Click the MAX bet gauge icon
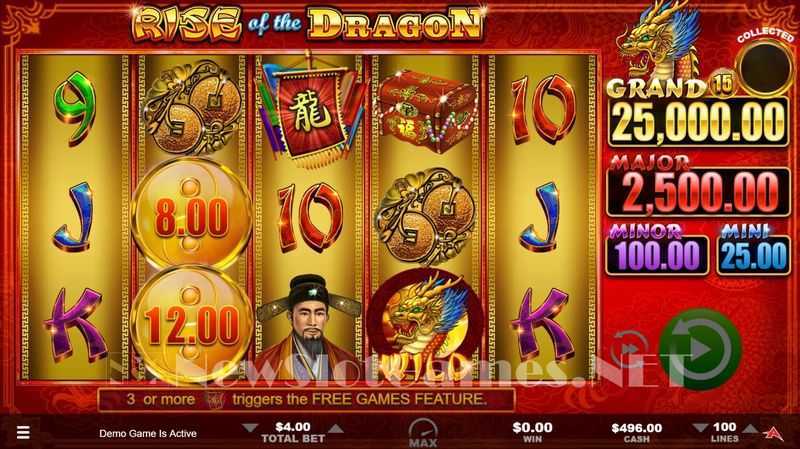Viewport: 800px width, 449px height. click(x=423, y=433)
